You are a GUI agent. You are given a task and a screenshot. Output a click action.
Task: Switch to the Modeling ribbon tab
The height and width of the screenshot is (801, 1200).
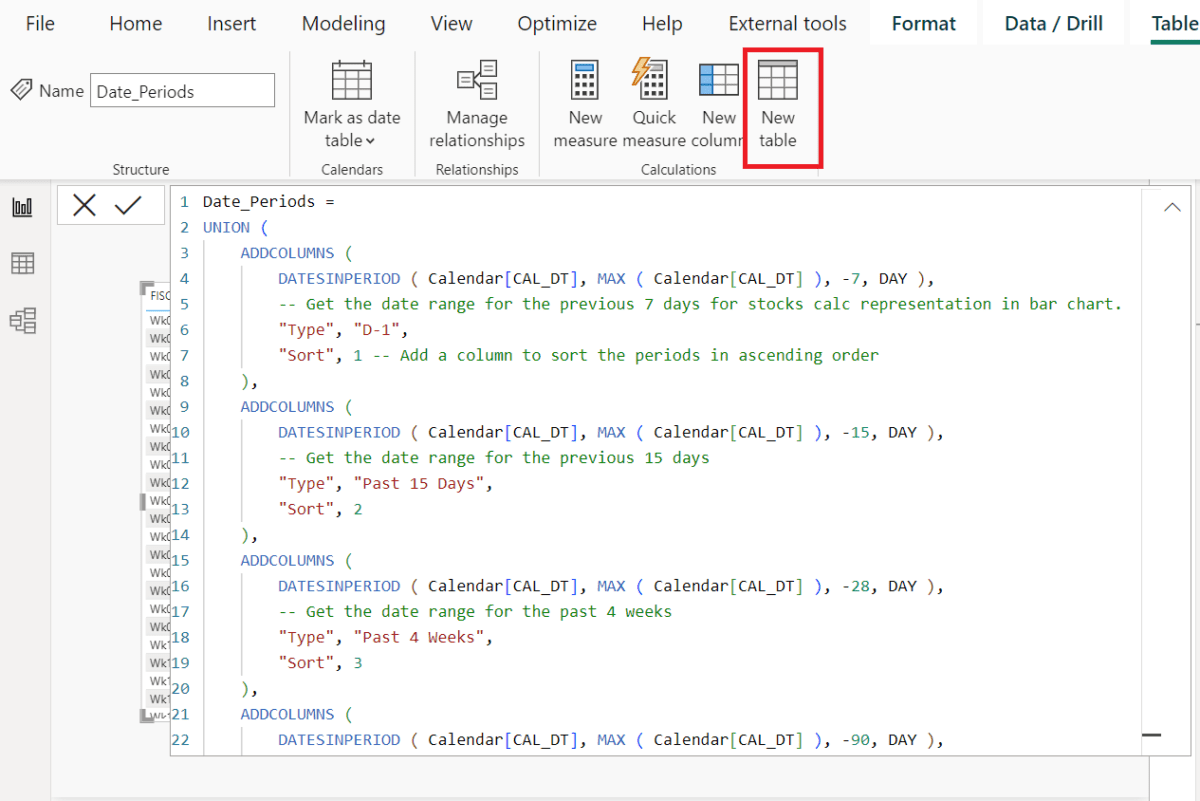[343, 23]
